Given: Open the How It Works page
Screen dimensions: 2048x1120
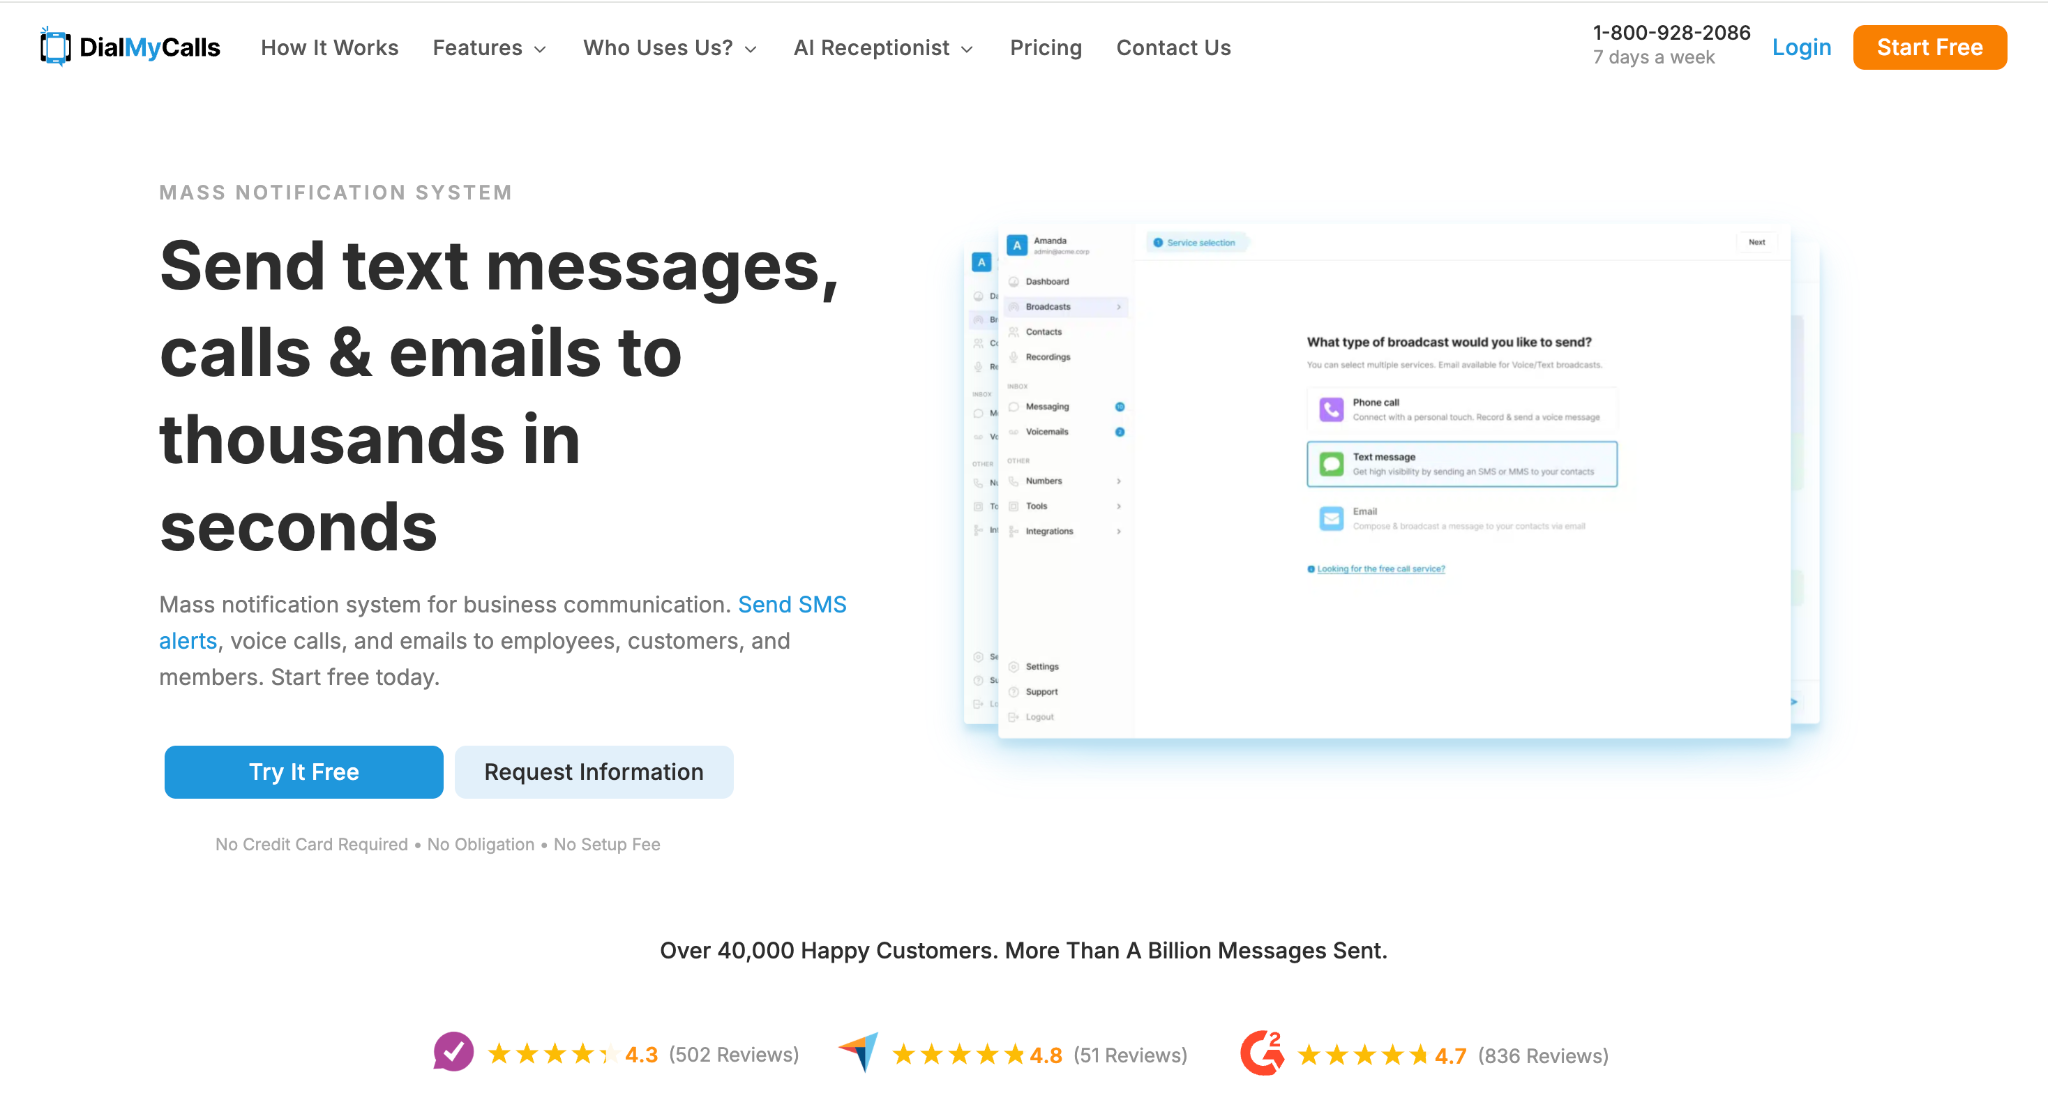Looking at the screenshot, I should (x=330, y=48).
